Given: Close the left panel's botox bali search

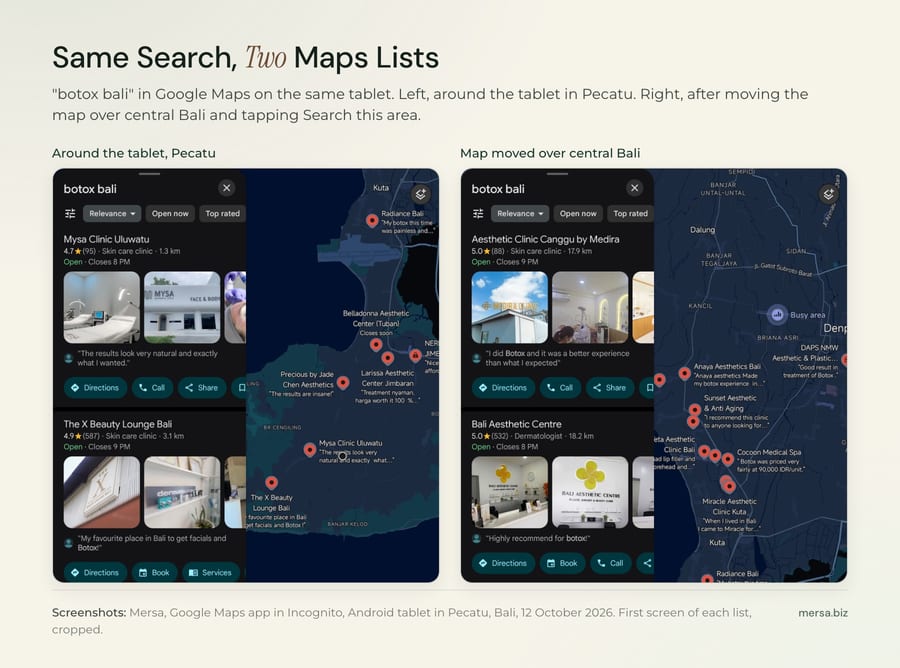Looking at the screenshot, I should point(227,188).
